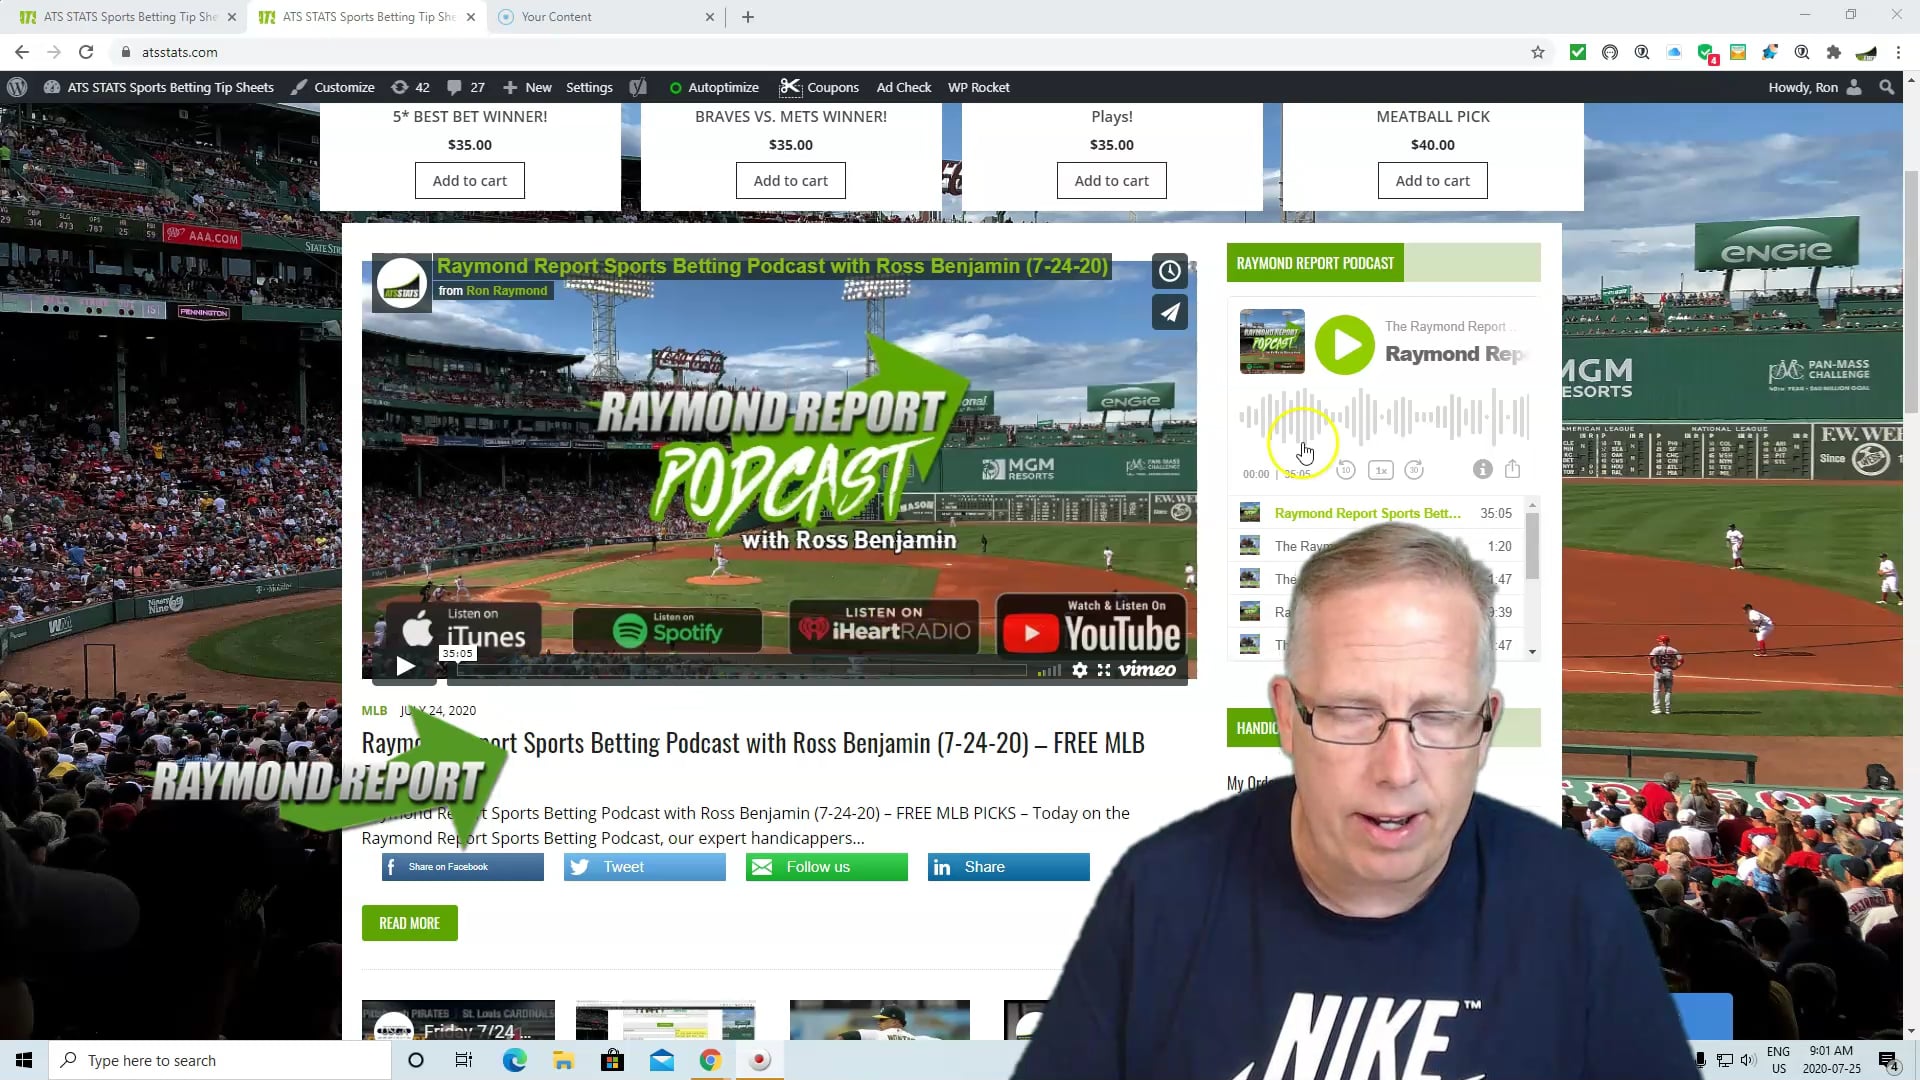This screenshot has width=1920, height=1080.
Task: Seek within the podcast waveform
Action: click(1384, 418)
